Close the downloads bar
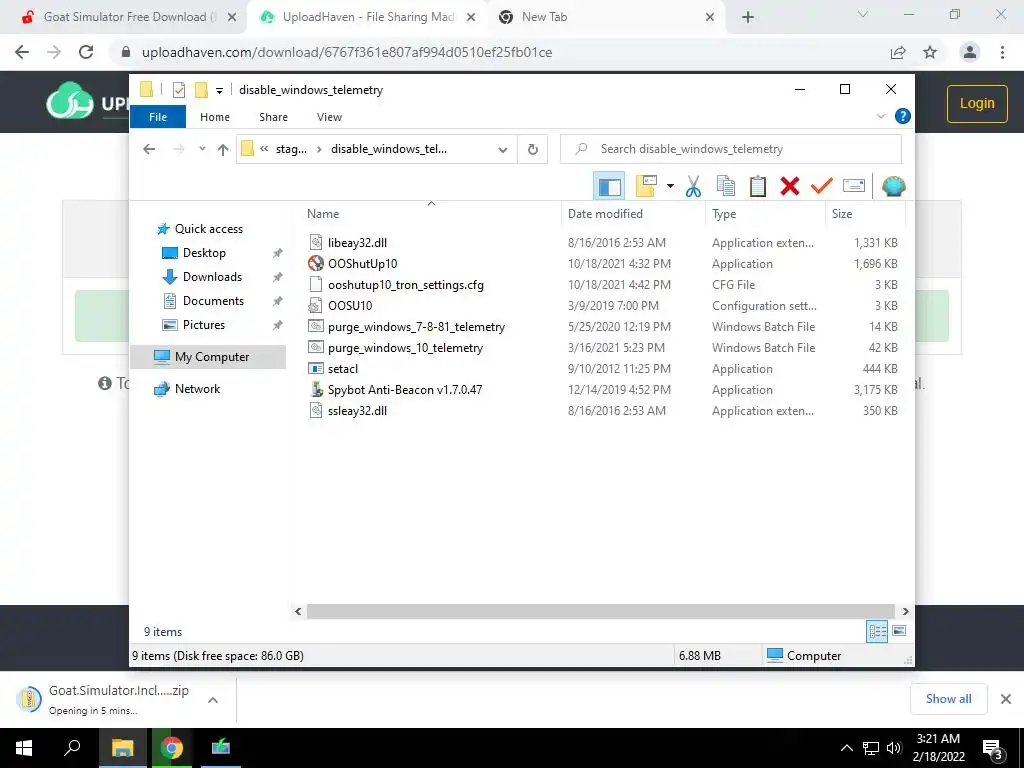Image resolution: width=1024 pixels, height=768 pixels. (x=1006, y=699)
